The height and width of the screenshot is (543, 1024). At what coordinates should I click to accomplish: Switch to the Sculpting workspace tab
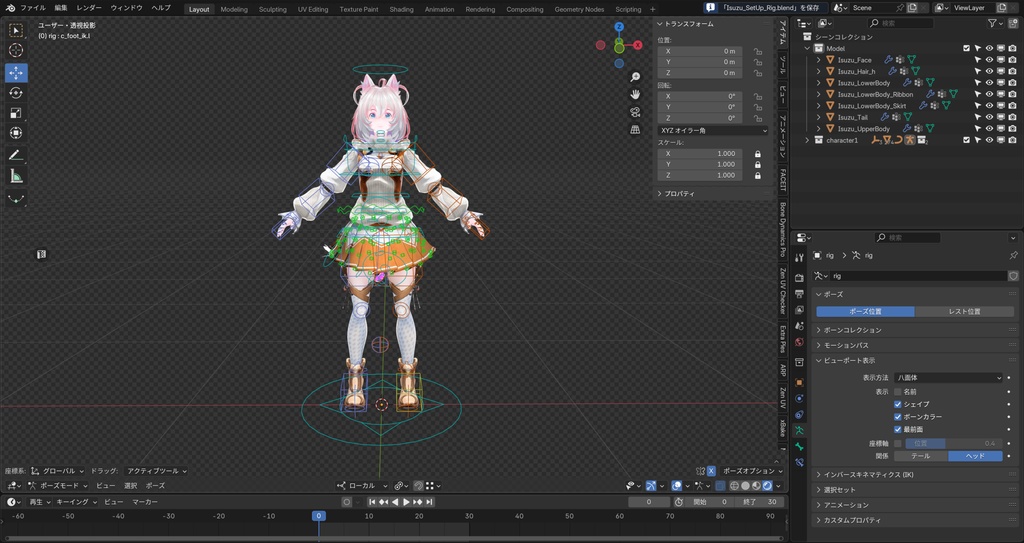(x=272, y=9)
